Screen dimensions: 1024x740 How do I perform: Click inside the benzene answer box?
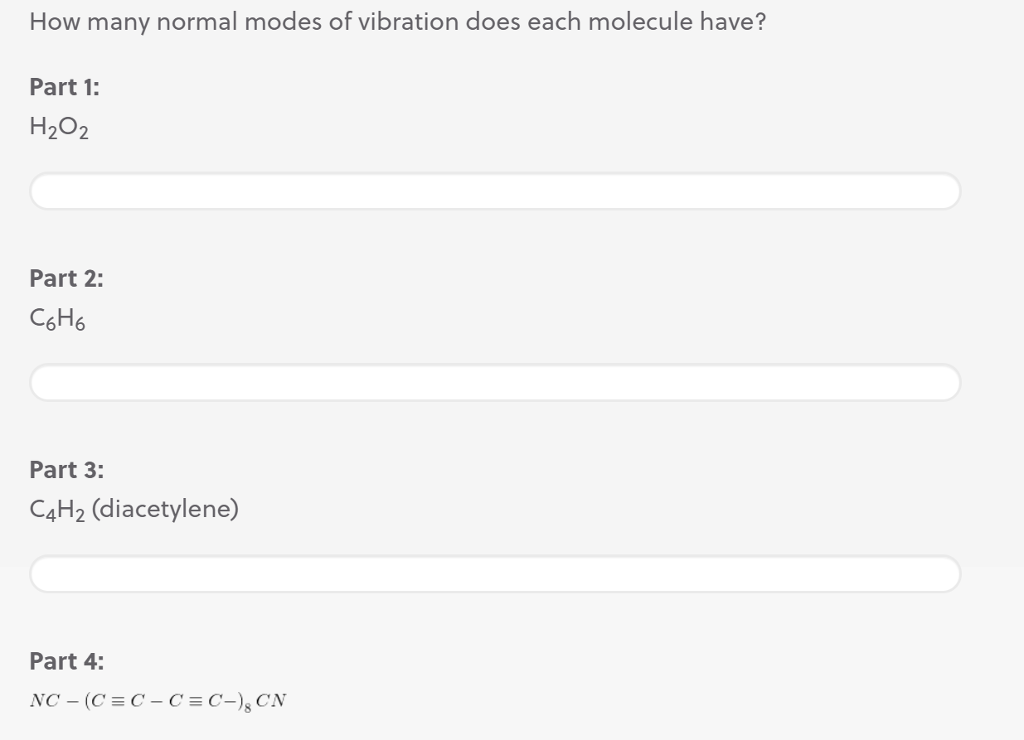pyautogui.click(x=495, y=382)
